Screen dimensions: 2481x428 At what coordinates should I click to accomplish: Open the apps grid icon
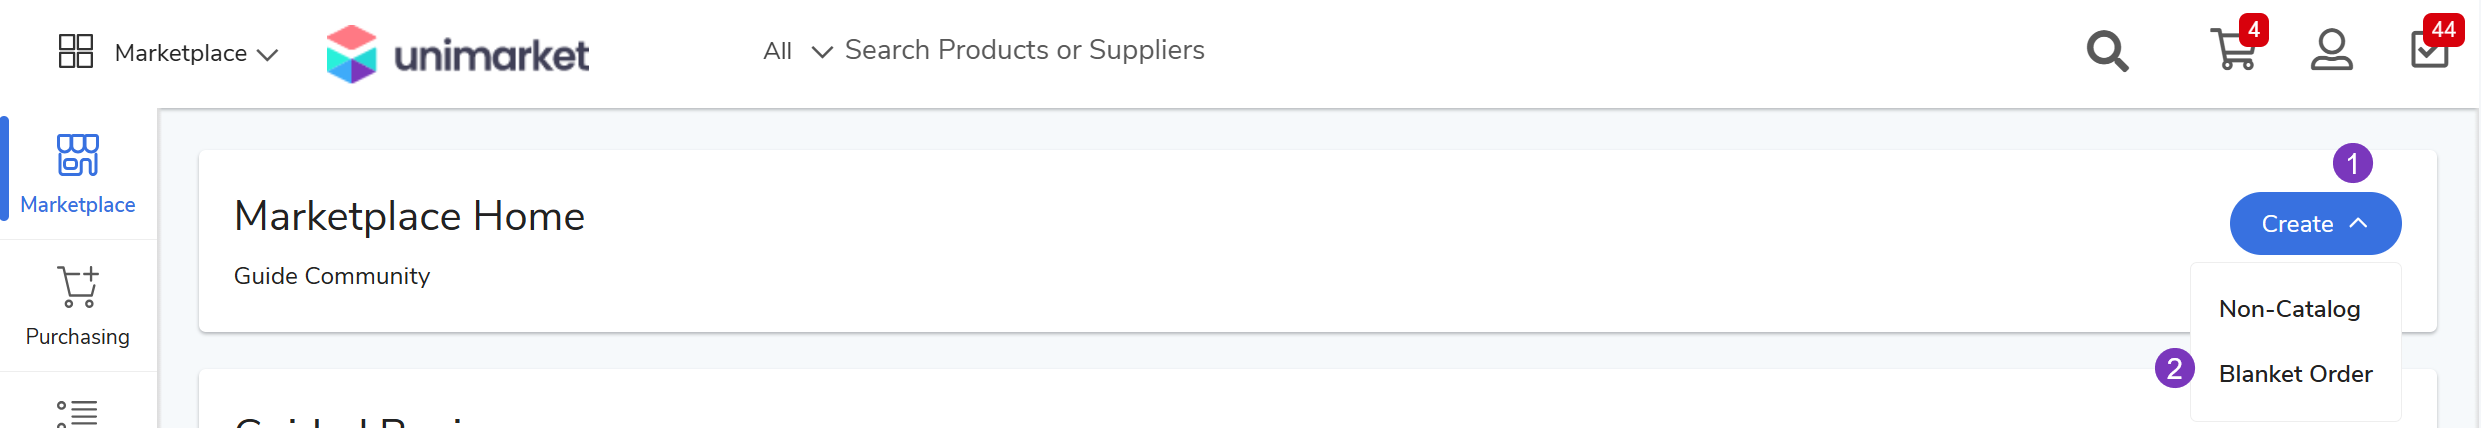coord(76,51)
